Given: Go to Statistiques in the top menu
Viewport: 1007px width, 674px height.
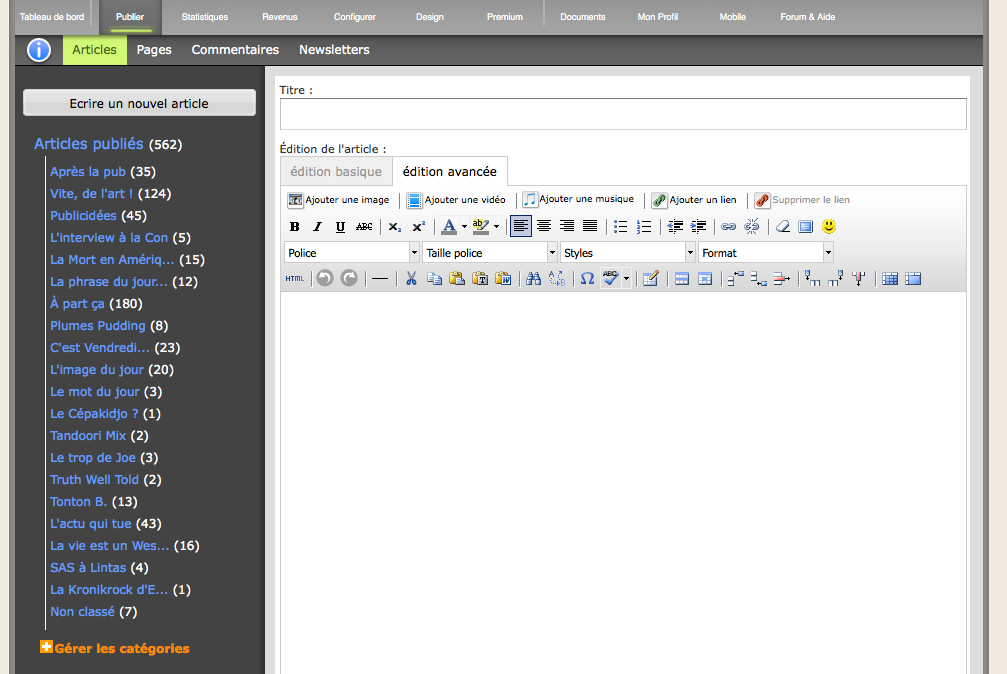Looking at the screenshot, I should (x=205, y=17).
